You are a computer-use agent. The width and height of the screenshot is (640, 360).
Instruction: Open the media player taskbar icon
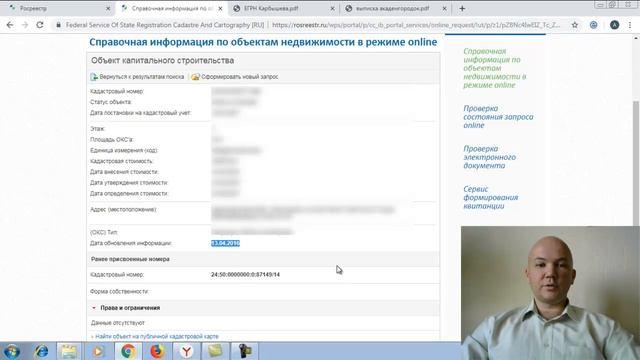(x=98, y=351)
